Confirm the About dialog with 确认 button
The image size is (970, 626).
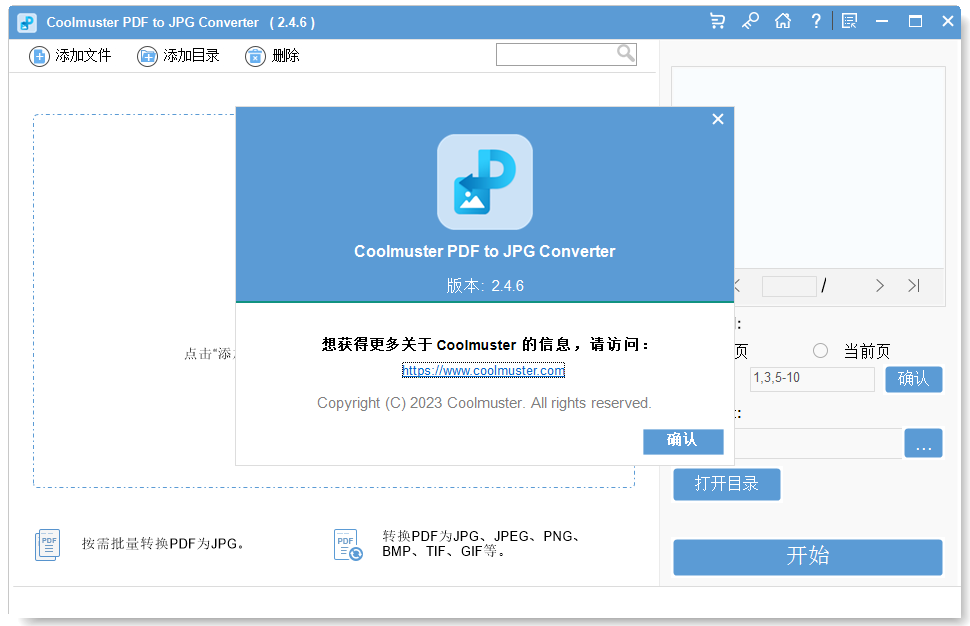[683, 441]
